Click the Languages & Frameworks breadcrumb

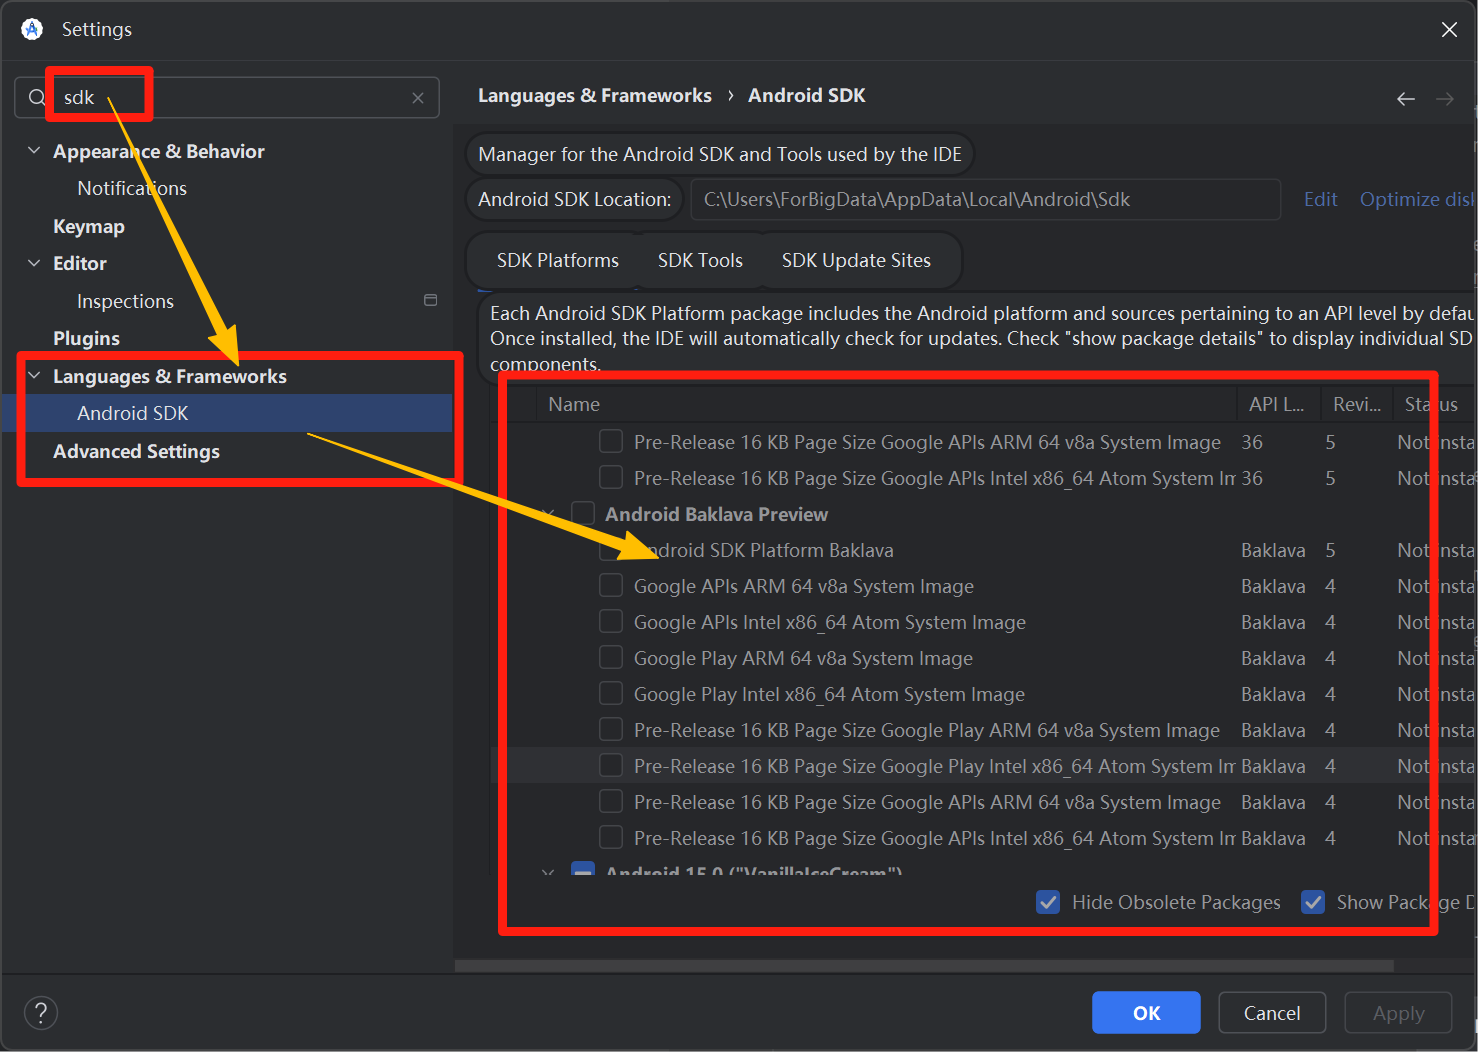pos(595,95)
